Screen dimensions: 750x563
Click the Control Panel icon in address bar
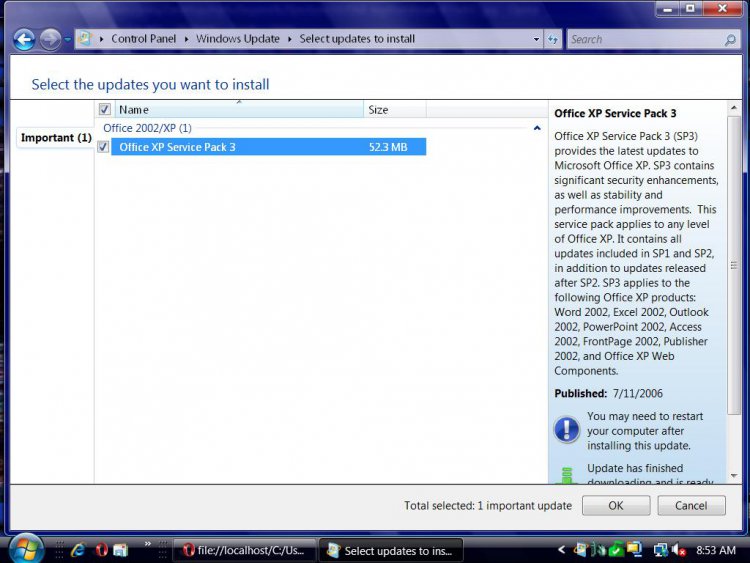(85, 39)
